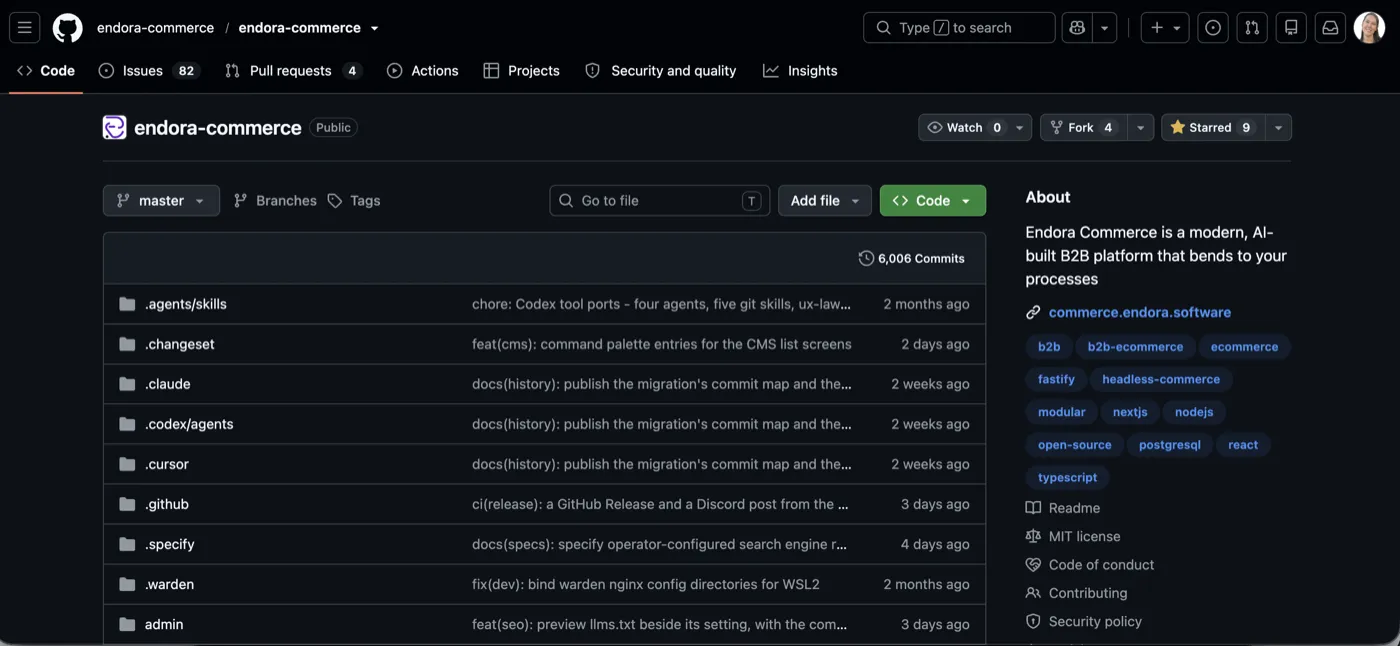Go to GitHub homepage logo
The width and height of the screenshot is (1400, 646).
(68, 28)
